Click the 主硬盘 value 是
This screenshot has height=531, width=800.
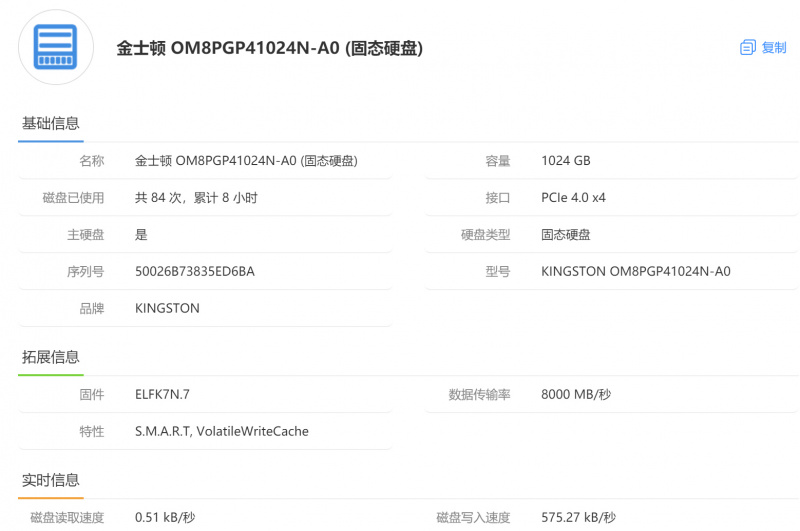tap(141, 235)
